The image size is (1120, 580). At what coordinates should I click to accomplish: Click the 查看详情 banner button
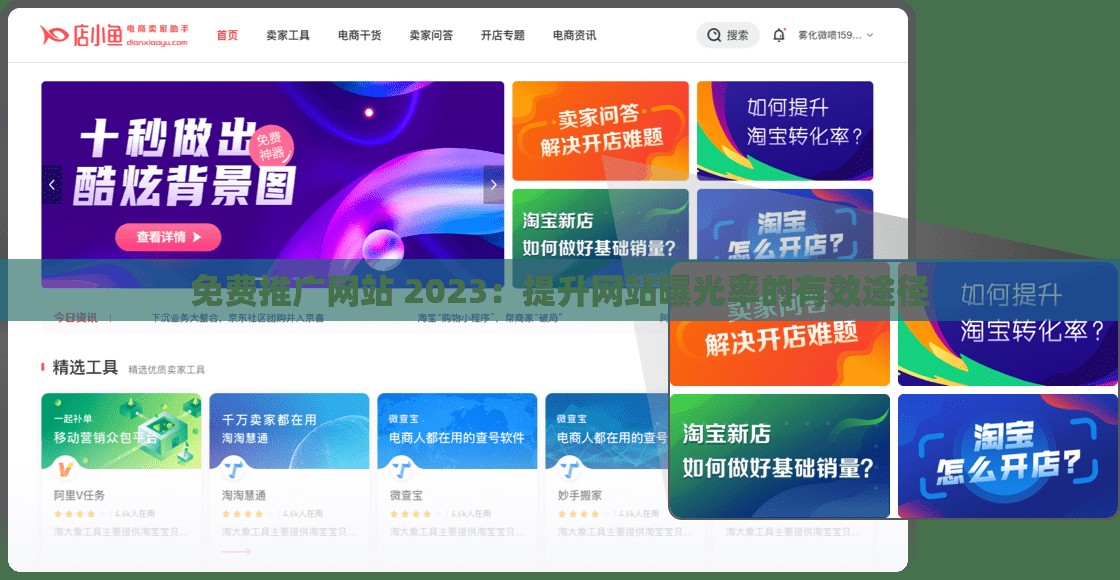[x=166, y=238]
